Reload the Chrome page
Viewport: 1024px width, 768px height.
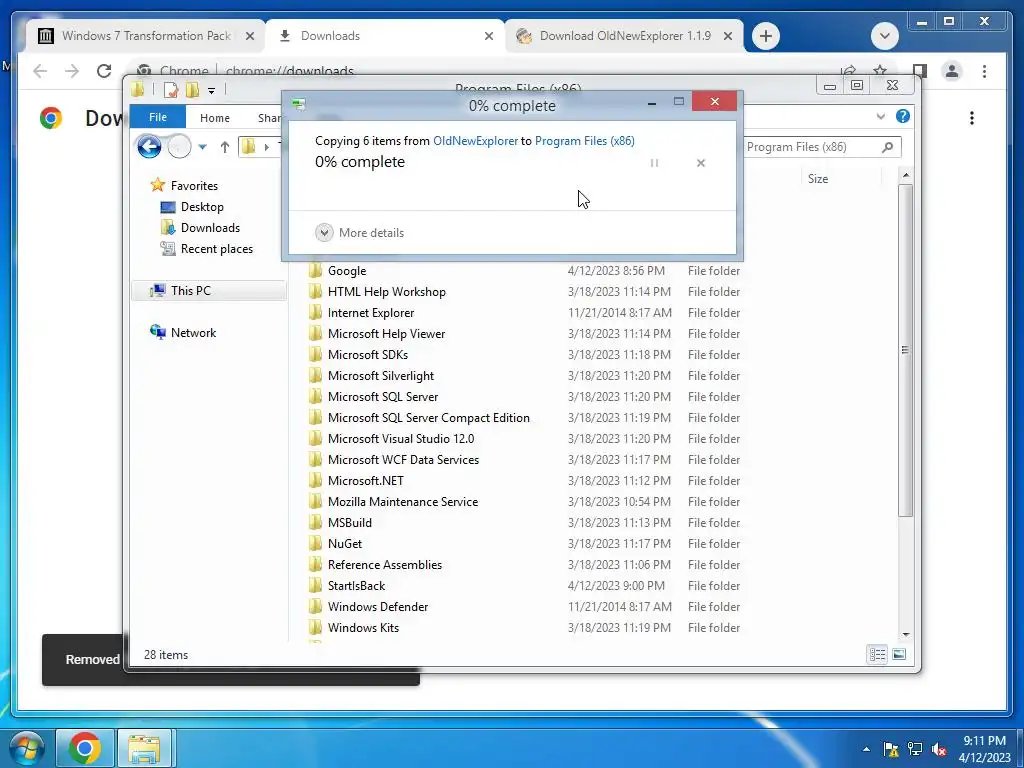(x=104, y=71)
